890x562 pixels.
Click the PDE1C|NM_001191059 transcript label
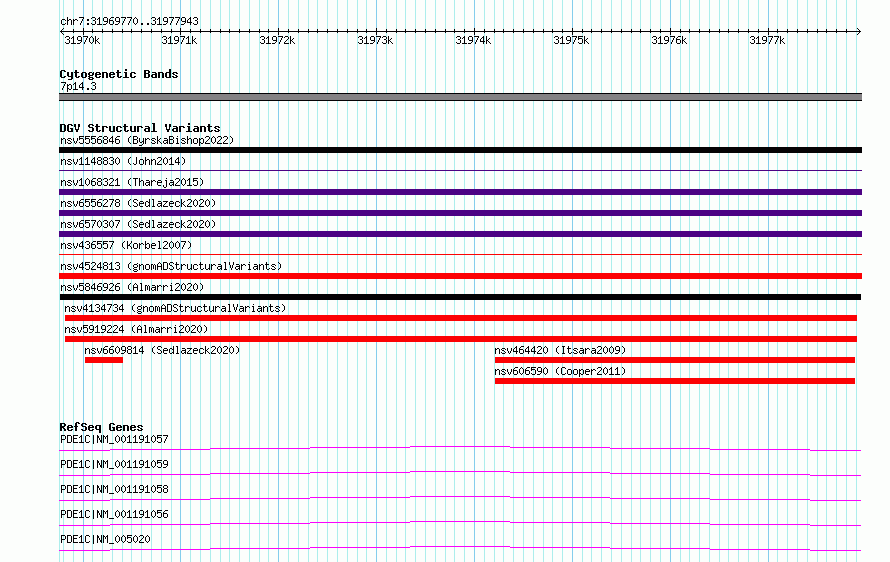pyautogui.click(x=114, y=464)
